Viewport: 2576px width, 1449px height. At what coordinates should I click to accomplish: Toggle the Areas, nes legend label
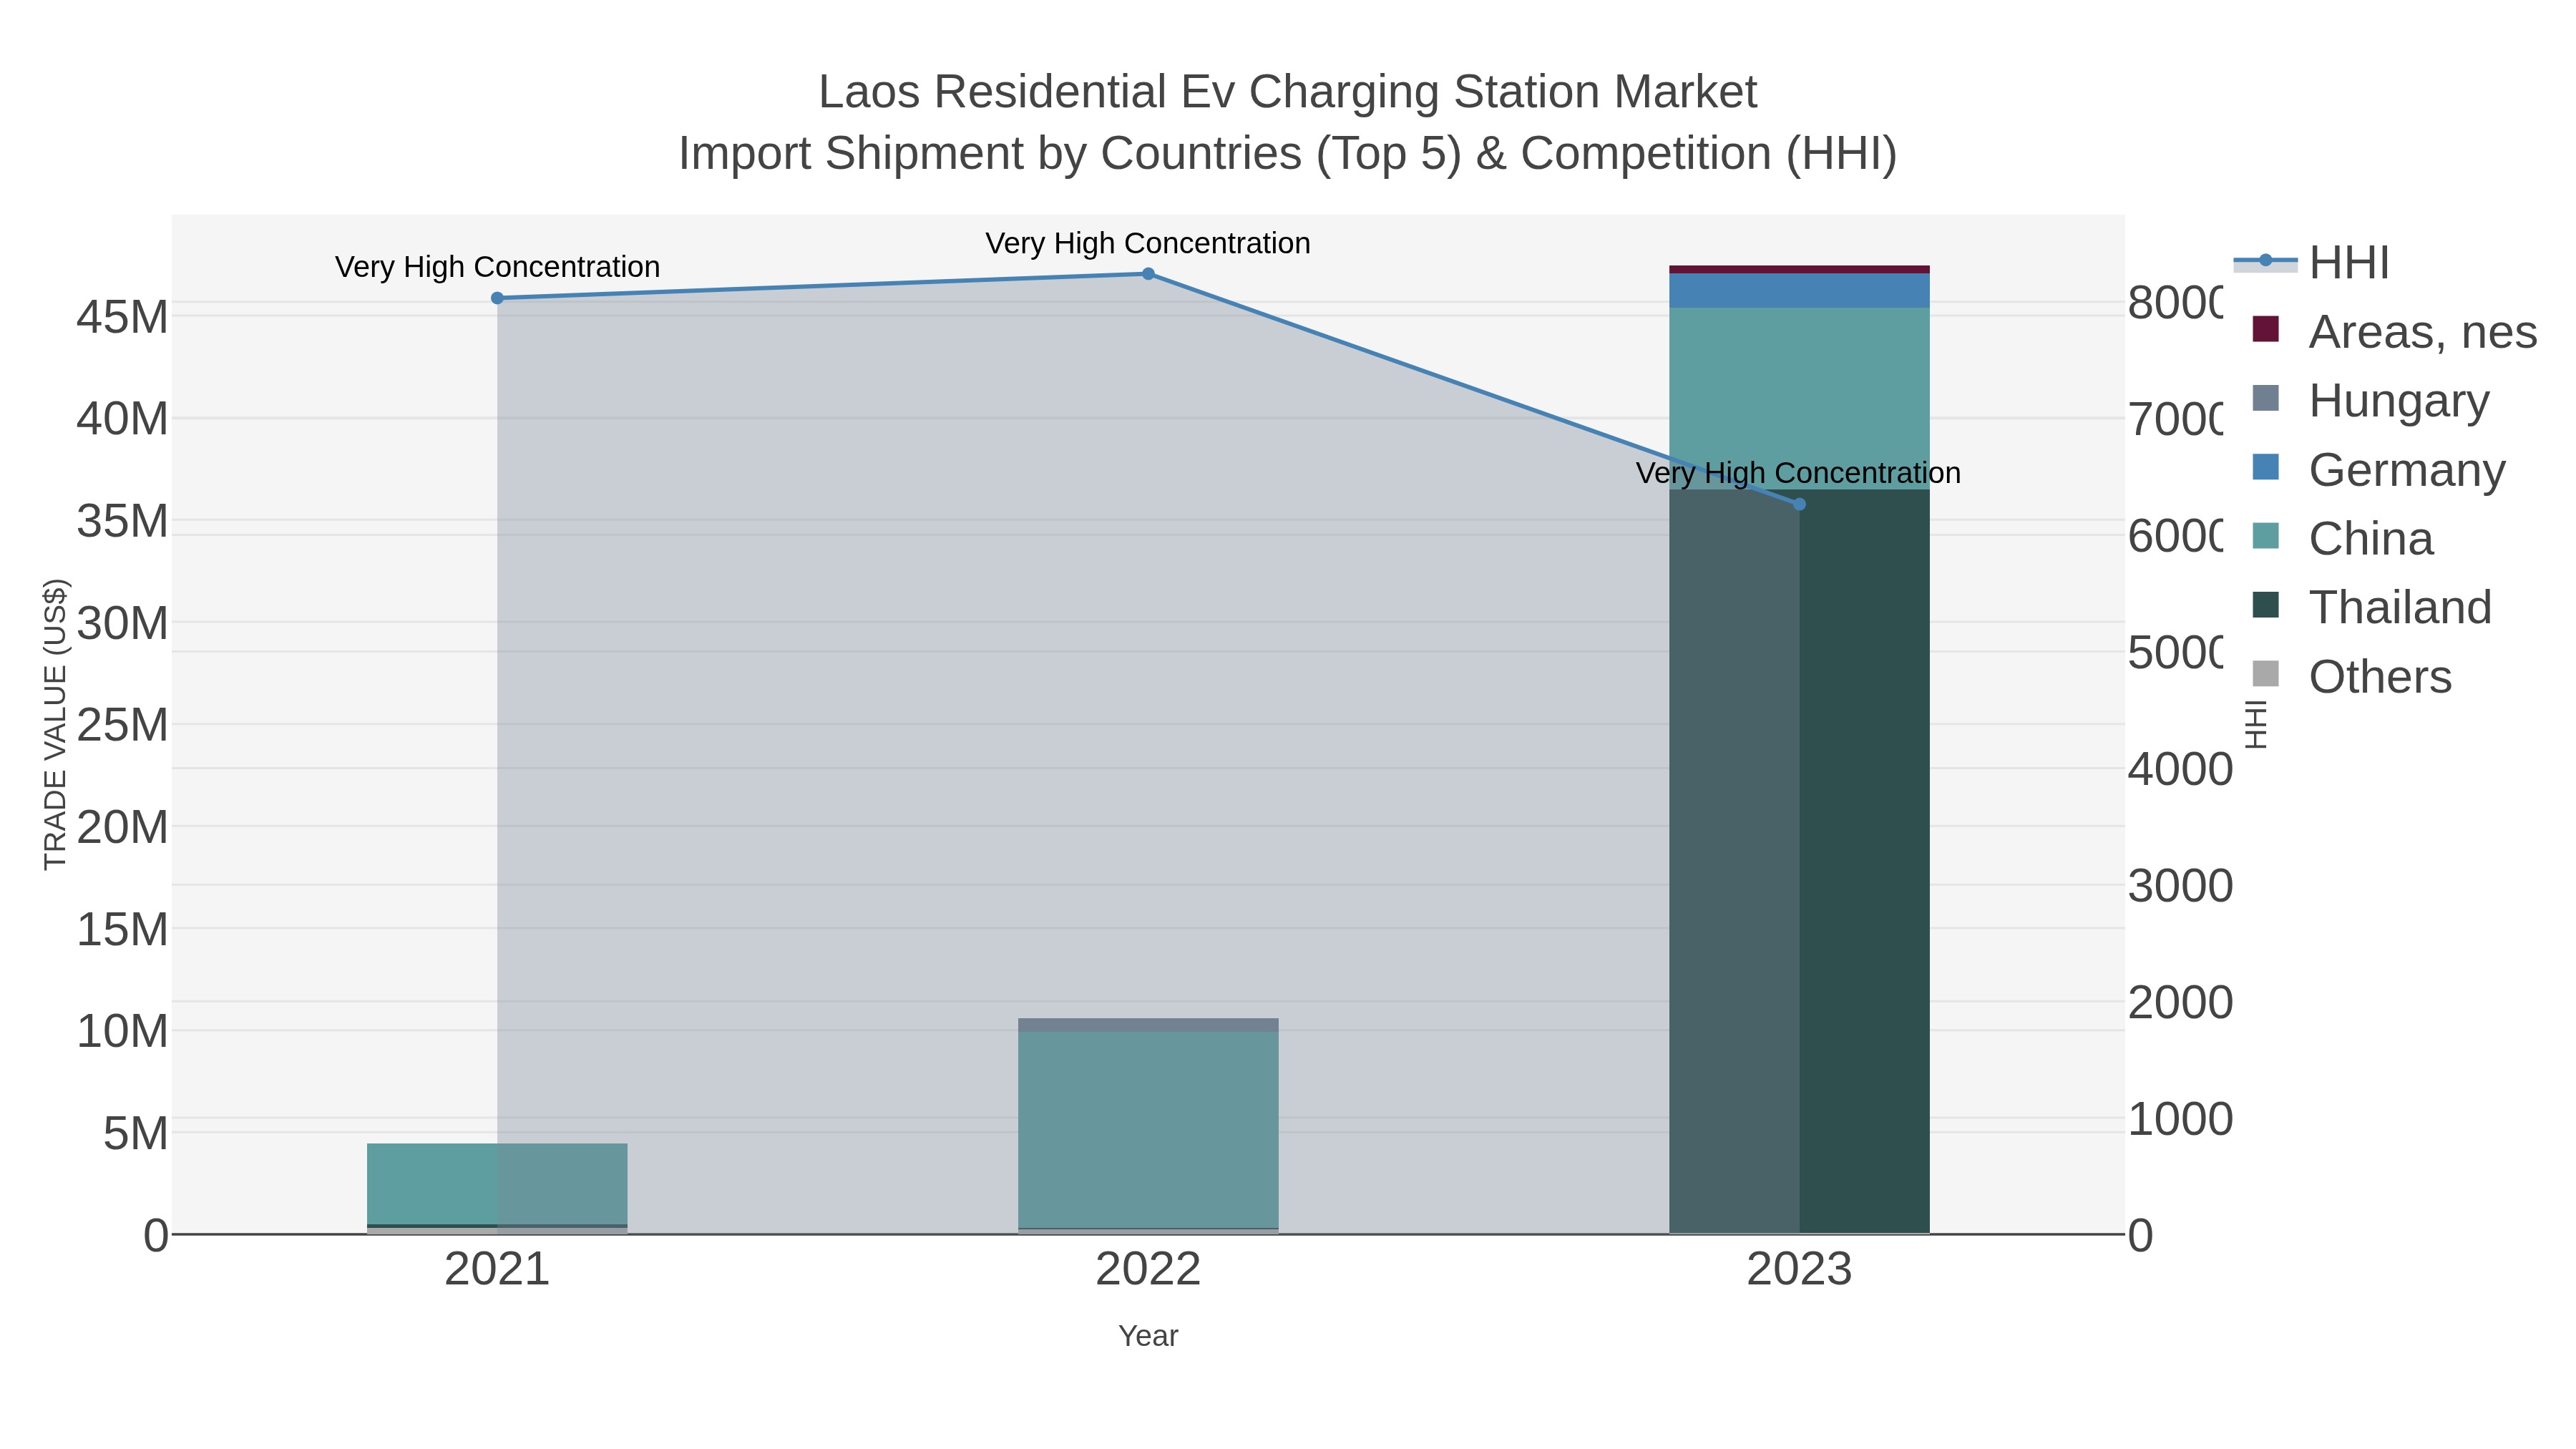click(x=2423, y=332)
